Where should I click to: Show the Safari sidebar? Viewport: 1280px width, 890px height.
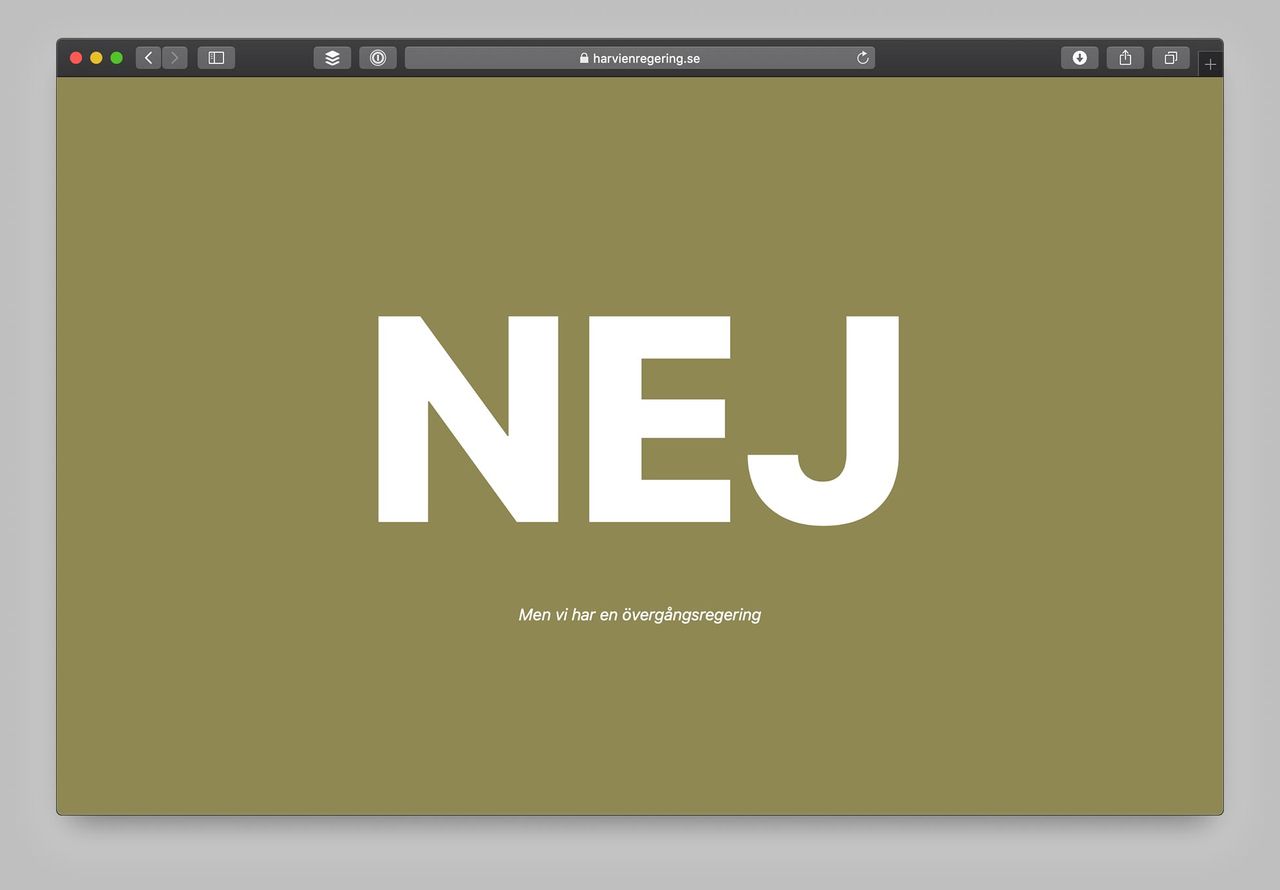click(x=216, y=58)
